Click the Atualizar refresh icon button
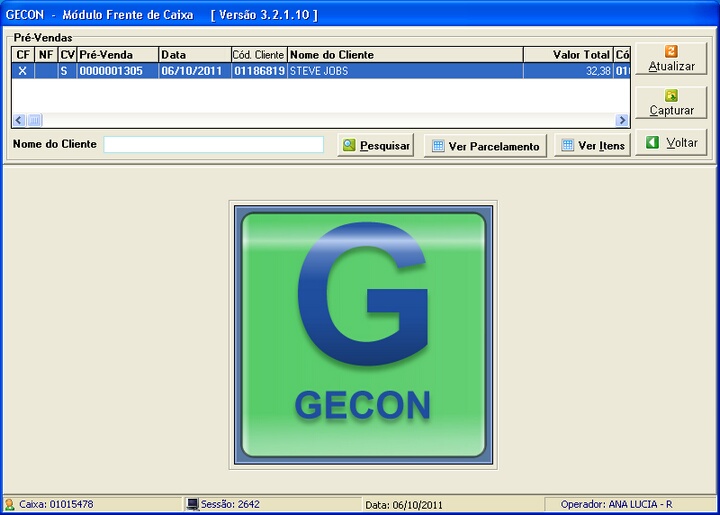 pyautogui.click(x=671, y=51)
